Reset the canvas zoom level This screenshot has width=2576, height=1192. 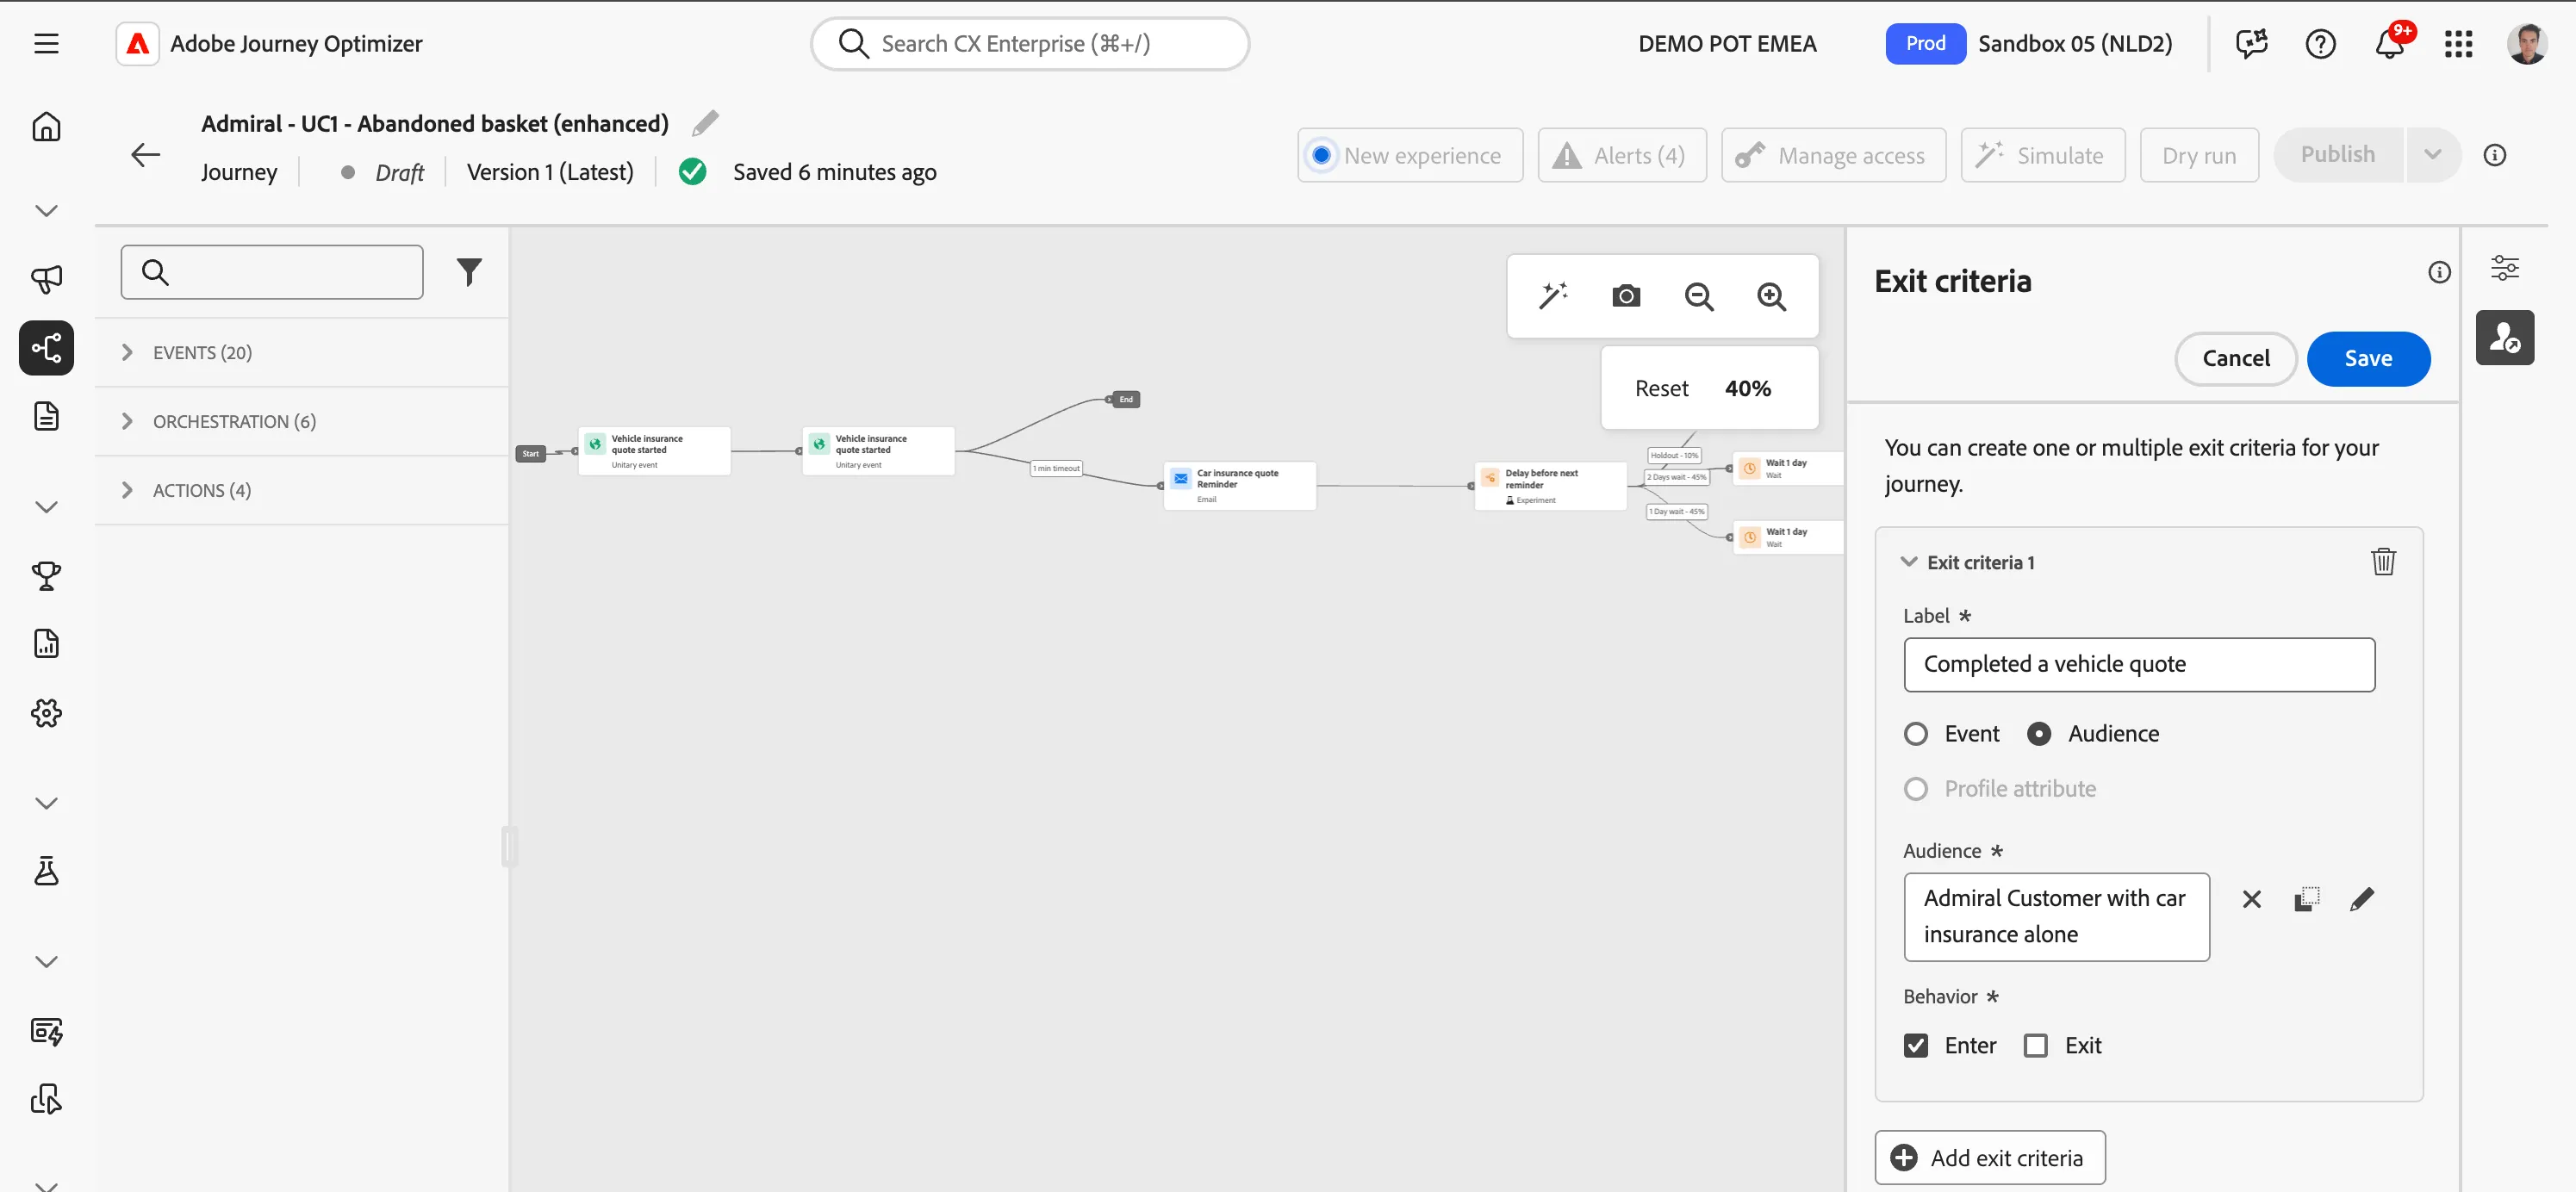1661,388
